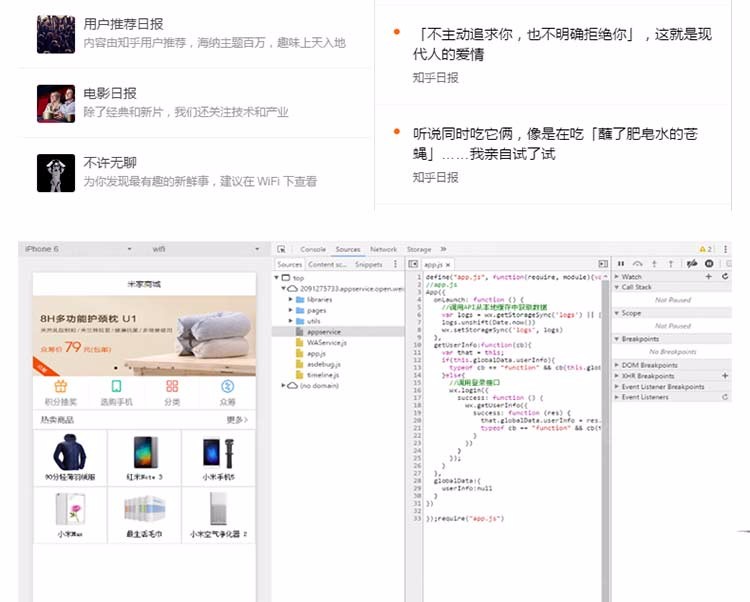Click the step over icon
The width and height of the screenshot is (750, 602).
638,263
